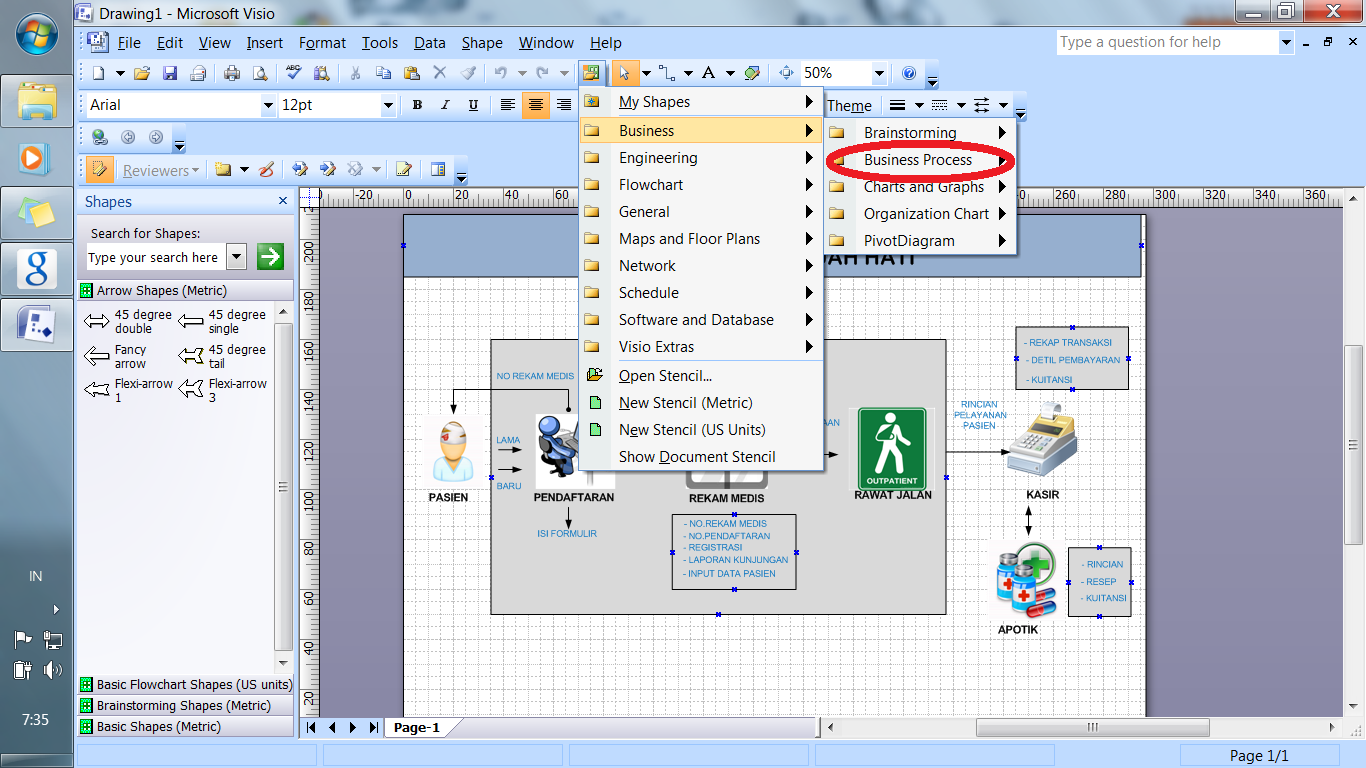Click the Search for Shapes input field
The image size is (1366, 768).
pyautogui.click(x=156, y=257)
